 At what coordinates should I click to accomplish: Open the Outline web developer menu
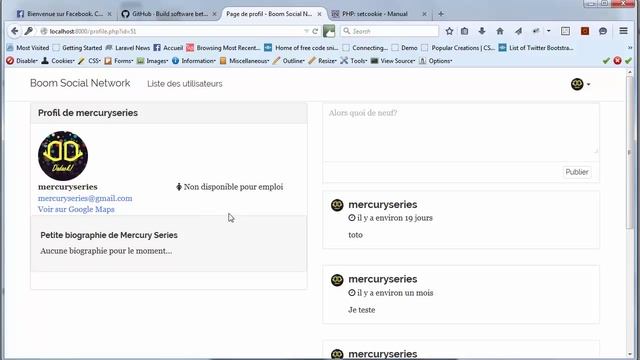[289, 61]
